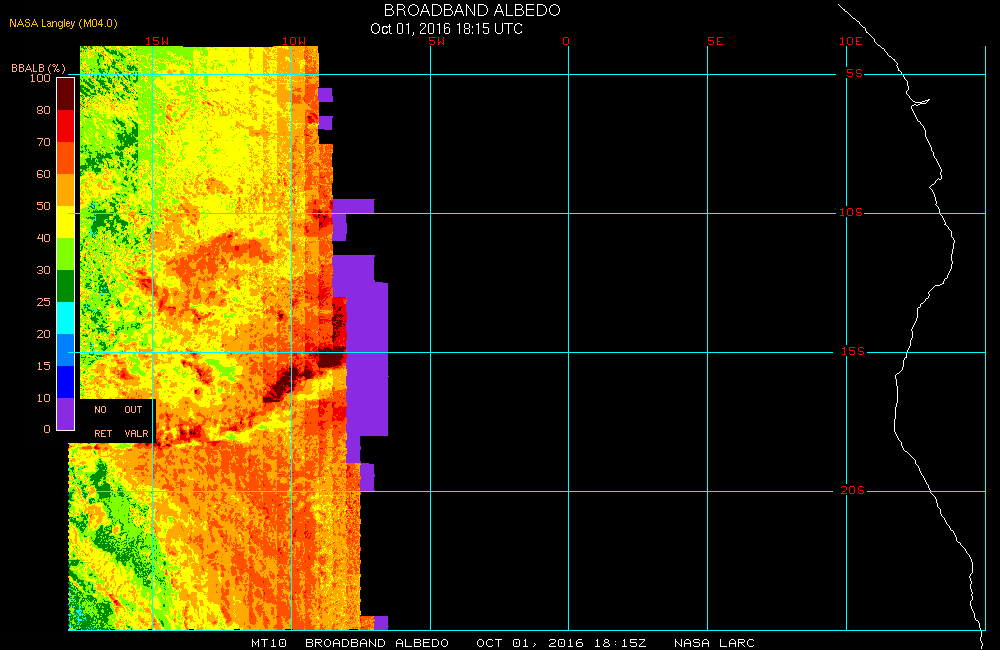Screen dimensions: 1000x650
Task: Click the NO RET legend label
Action: (x=102, y=422)
